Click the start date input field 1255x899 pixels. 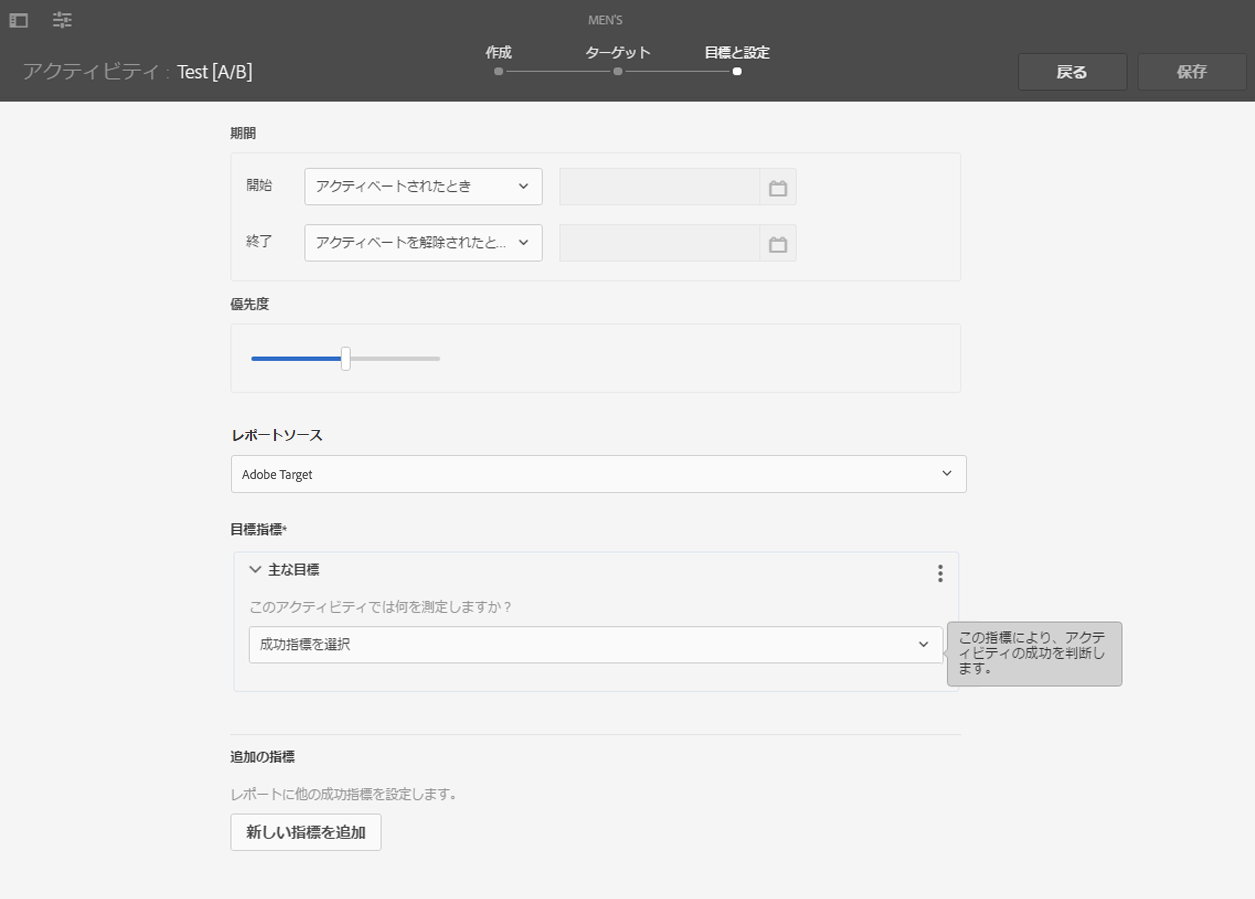[x=660, y=187]
